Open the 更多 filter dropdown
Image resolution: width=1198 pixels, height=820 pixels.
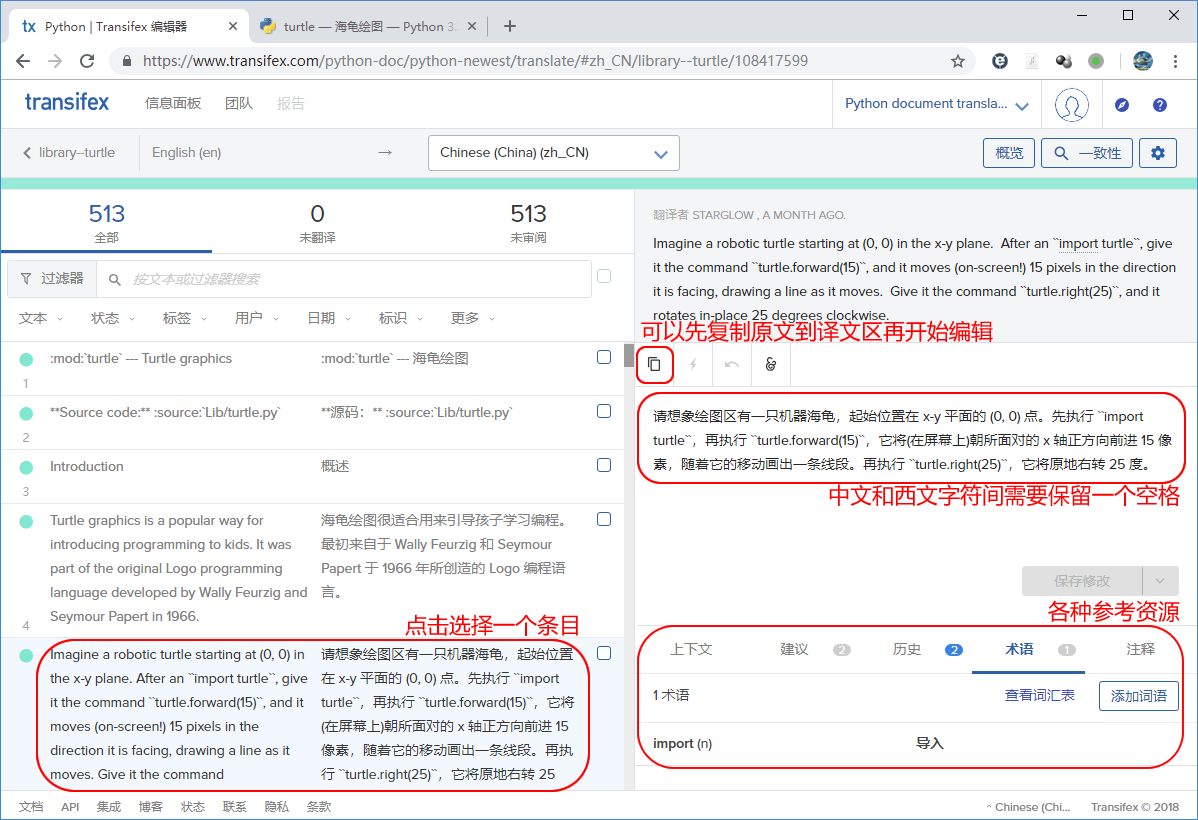[473, 318]
